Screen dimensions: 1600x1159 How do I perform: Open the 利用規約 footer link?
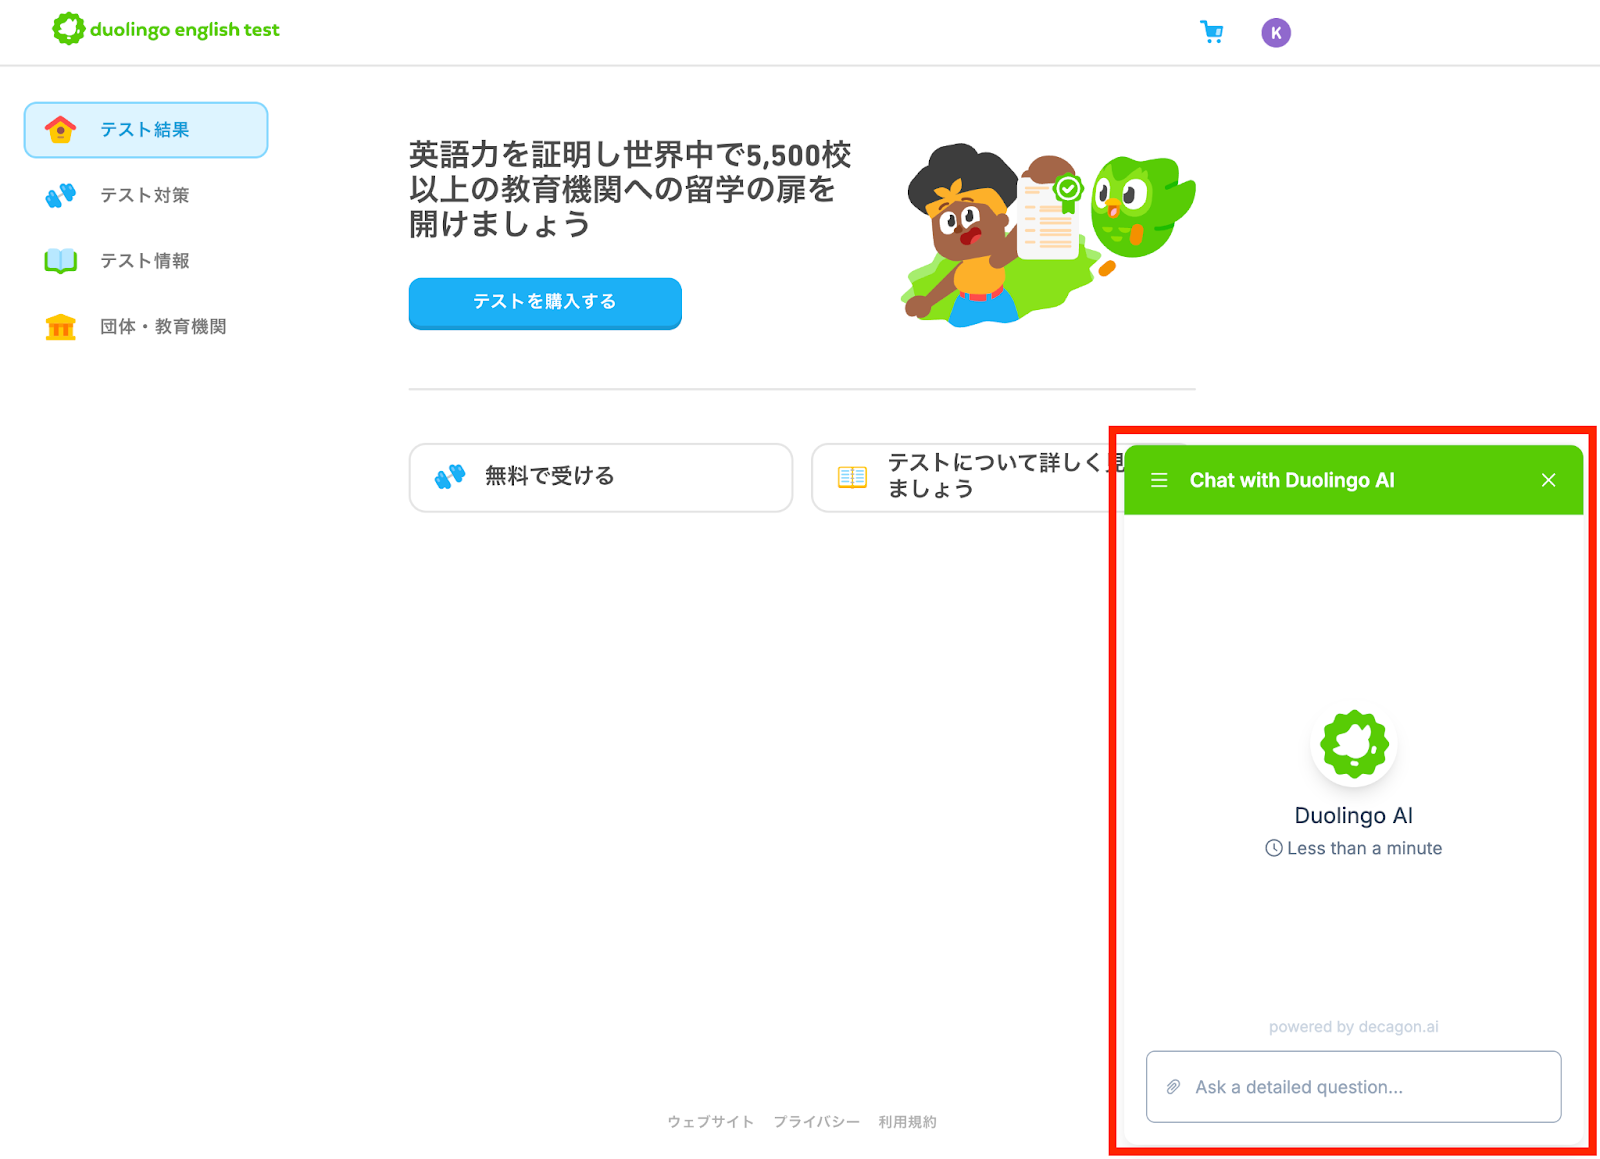coord(907,1122)
